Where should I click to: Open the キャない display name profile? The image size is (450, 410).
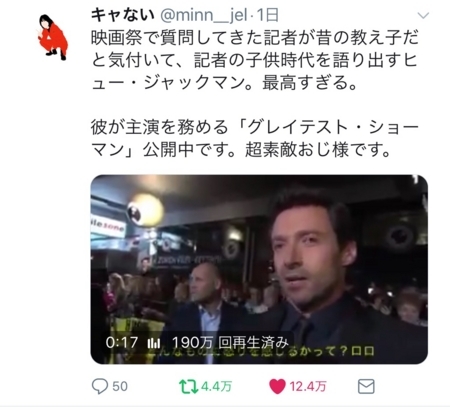(123, 15)
